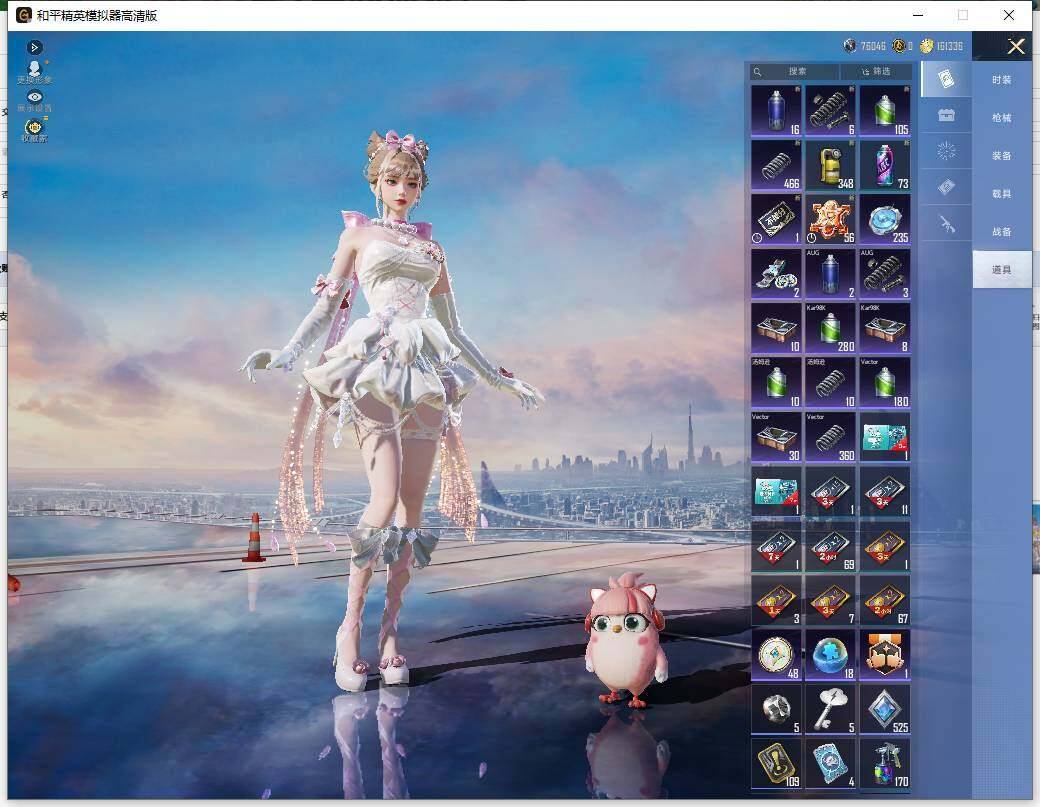Open the 装备 category tab
The width and height of the screenshot is (1040, 807).
point(1002,155)
